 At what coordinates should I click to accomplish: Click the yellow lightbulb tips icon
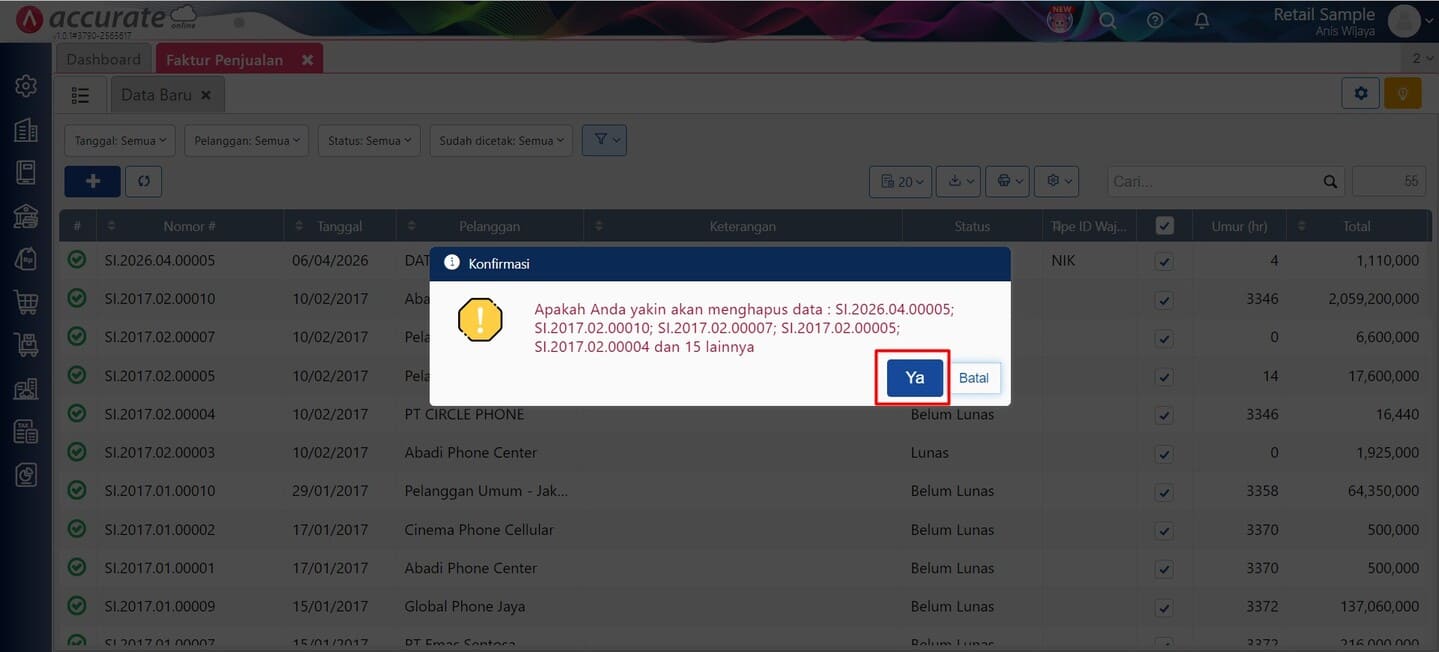[x=1403, y=94]
